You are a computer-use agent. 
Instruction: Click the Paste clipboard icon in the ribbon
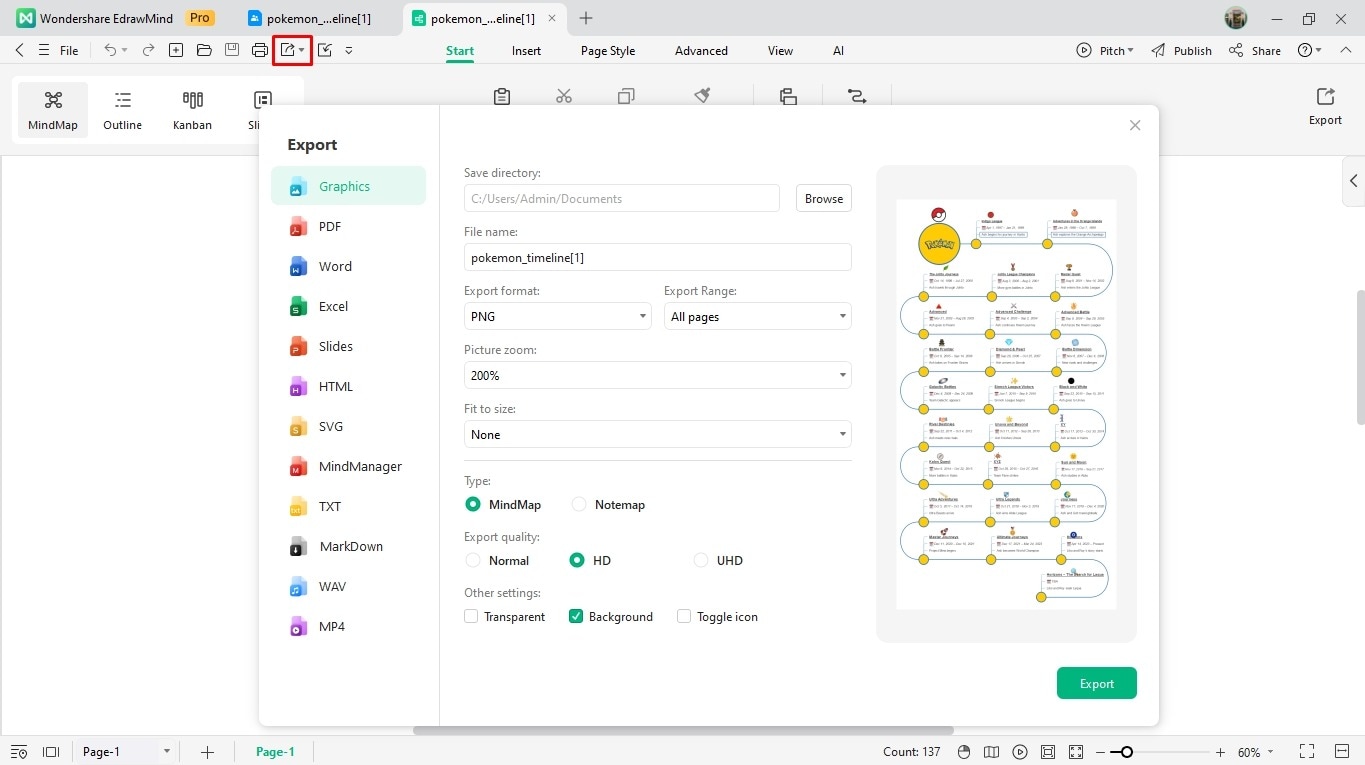tap(502, 96)
